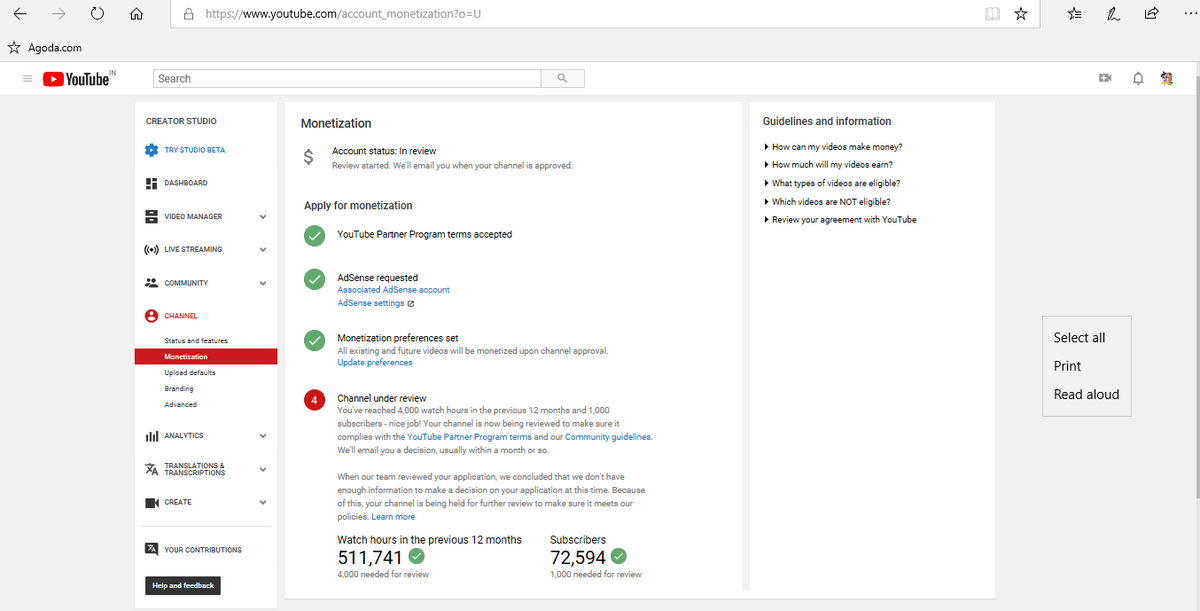Viewport: 1200px width, 611px height.
Task: Expand the Translations & Transcriptions chevron
Action: pyautogui.click(x=263, y=469)
